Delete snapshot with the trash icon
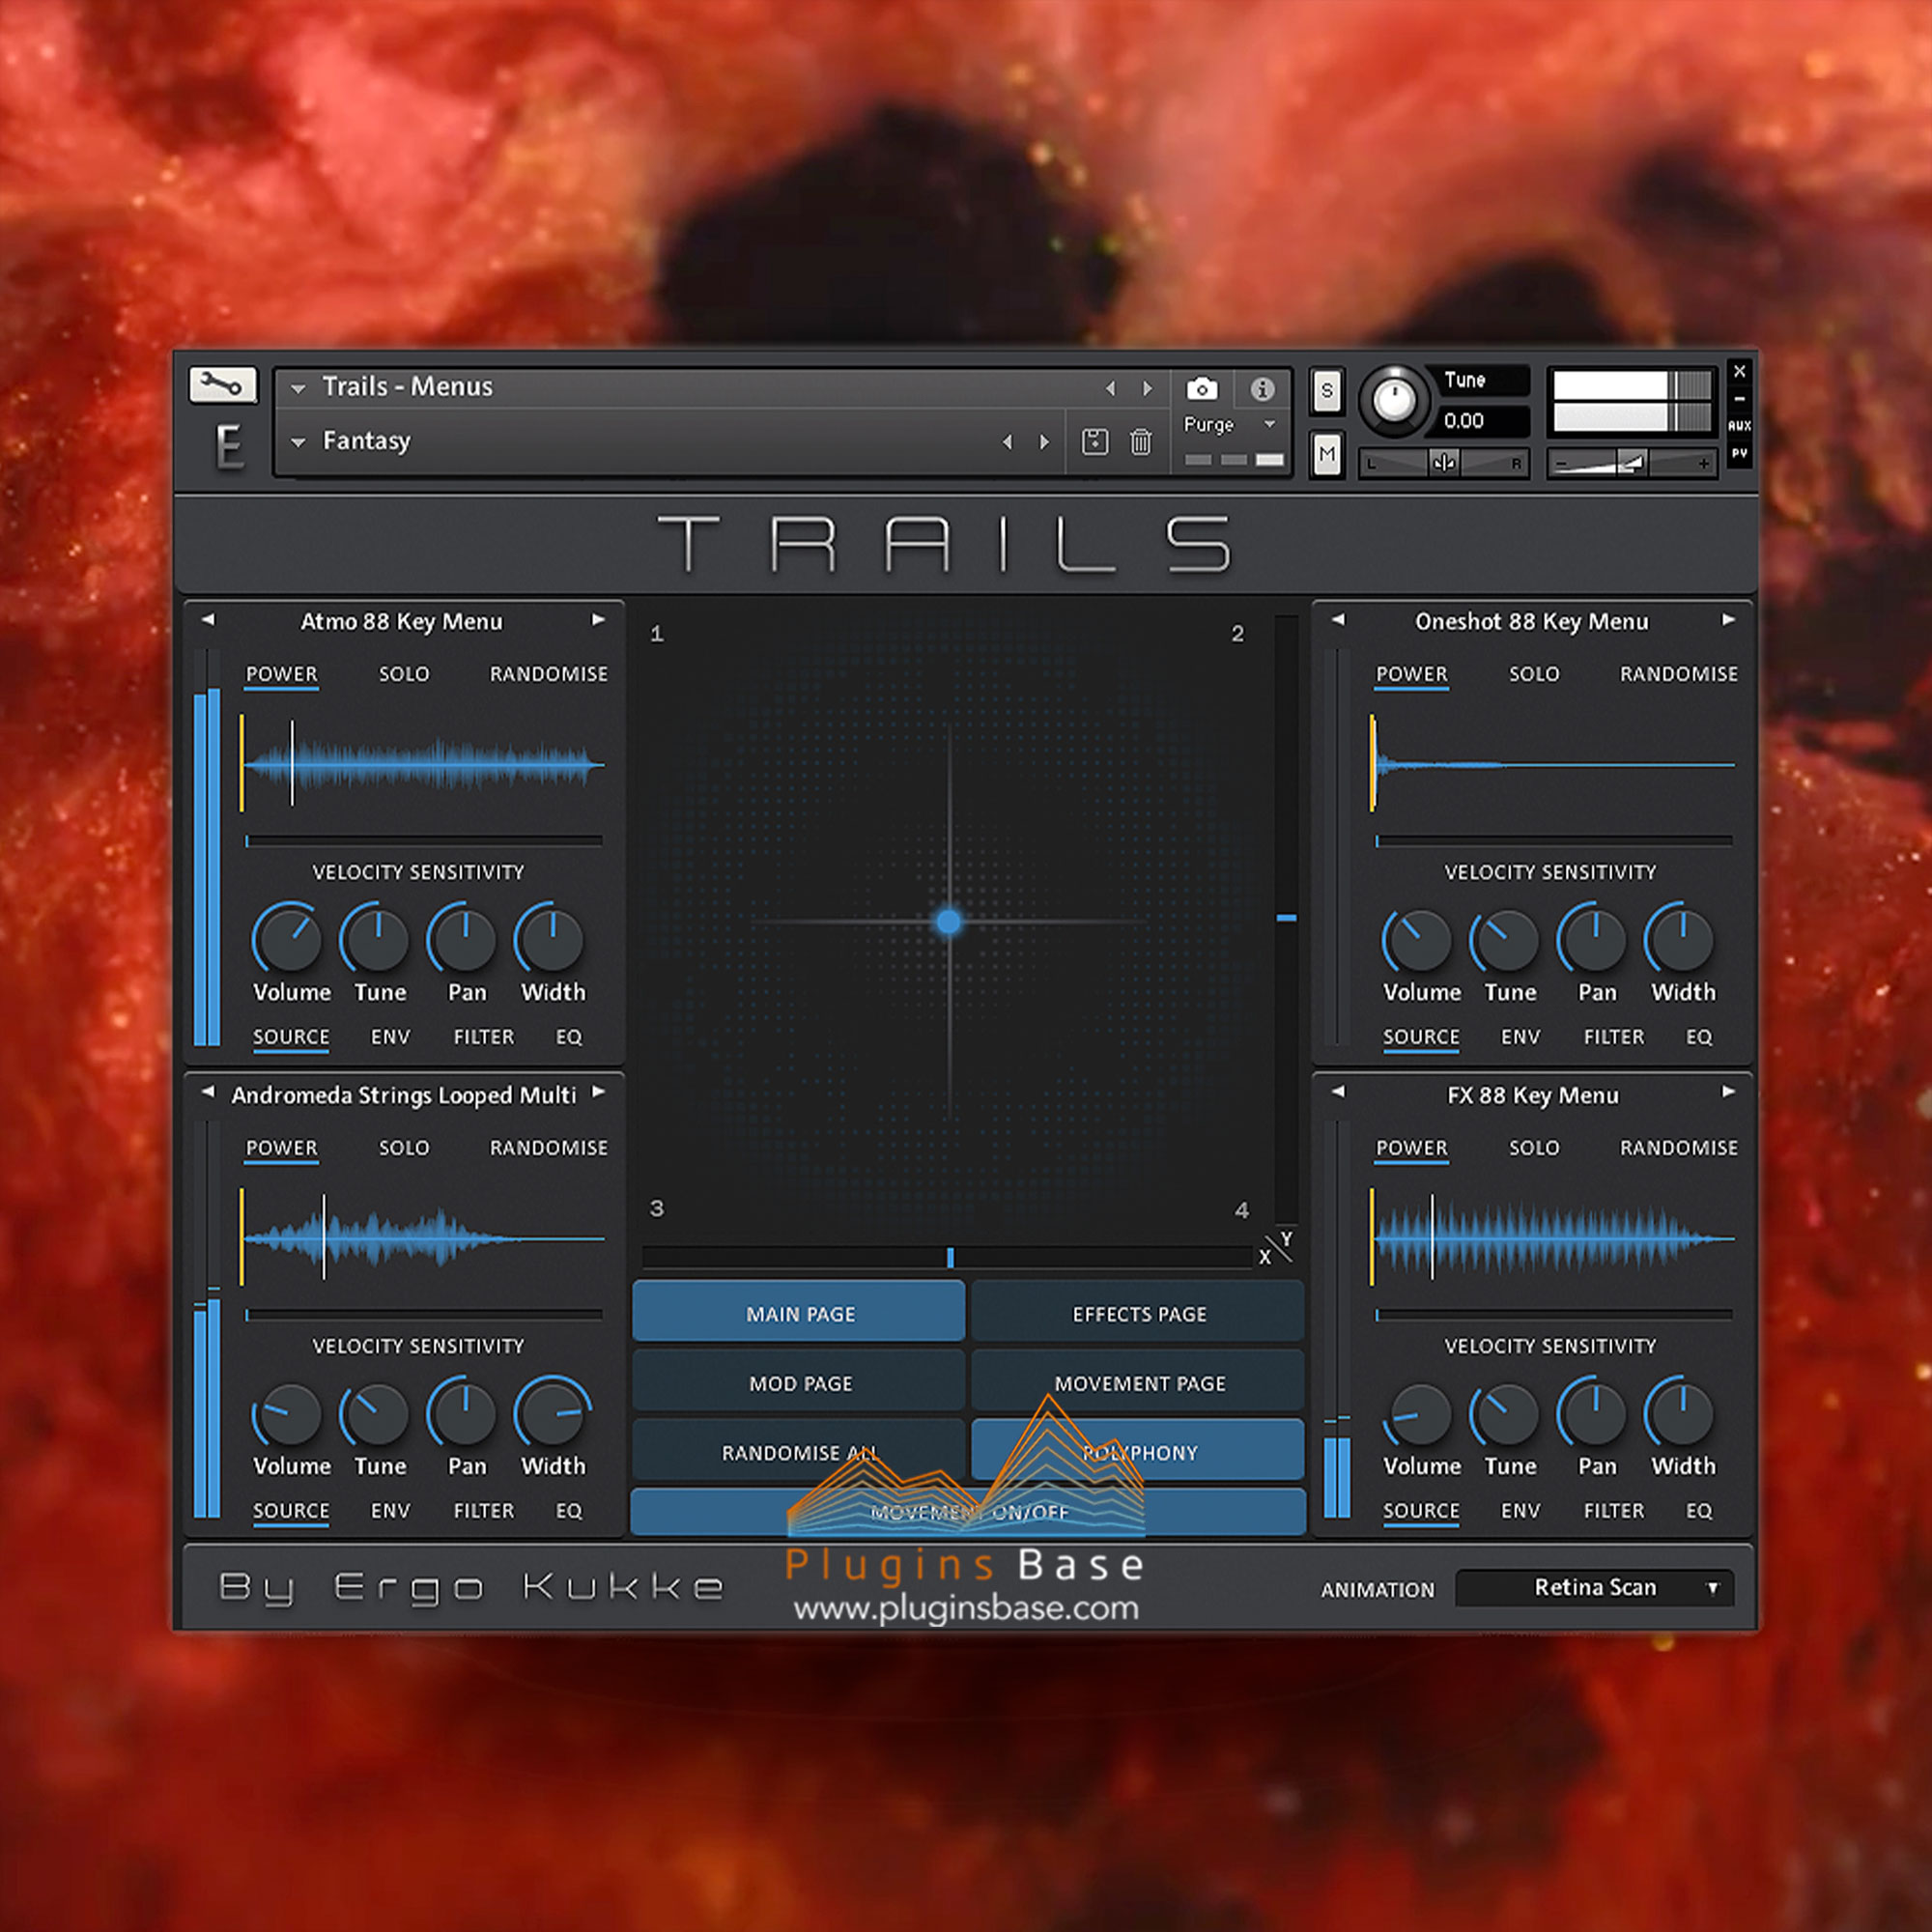This screenshot has width=1932, height=1932. click(x=1141, y=441)
